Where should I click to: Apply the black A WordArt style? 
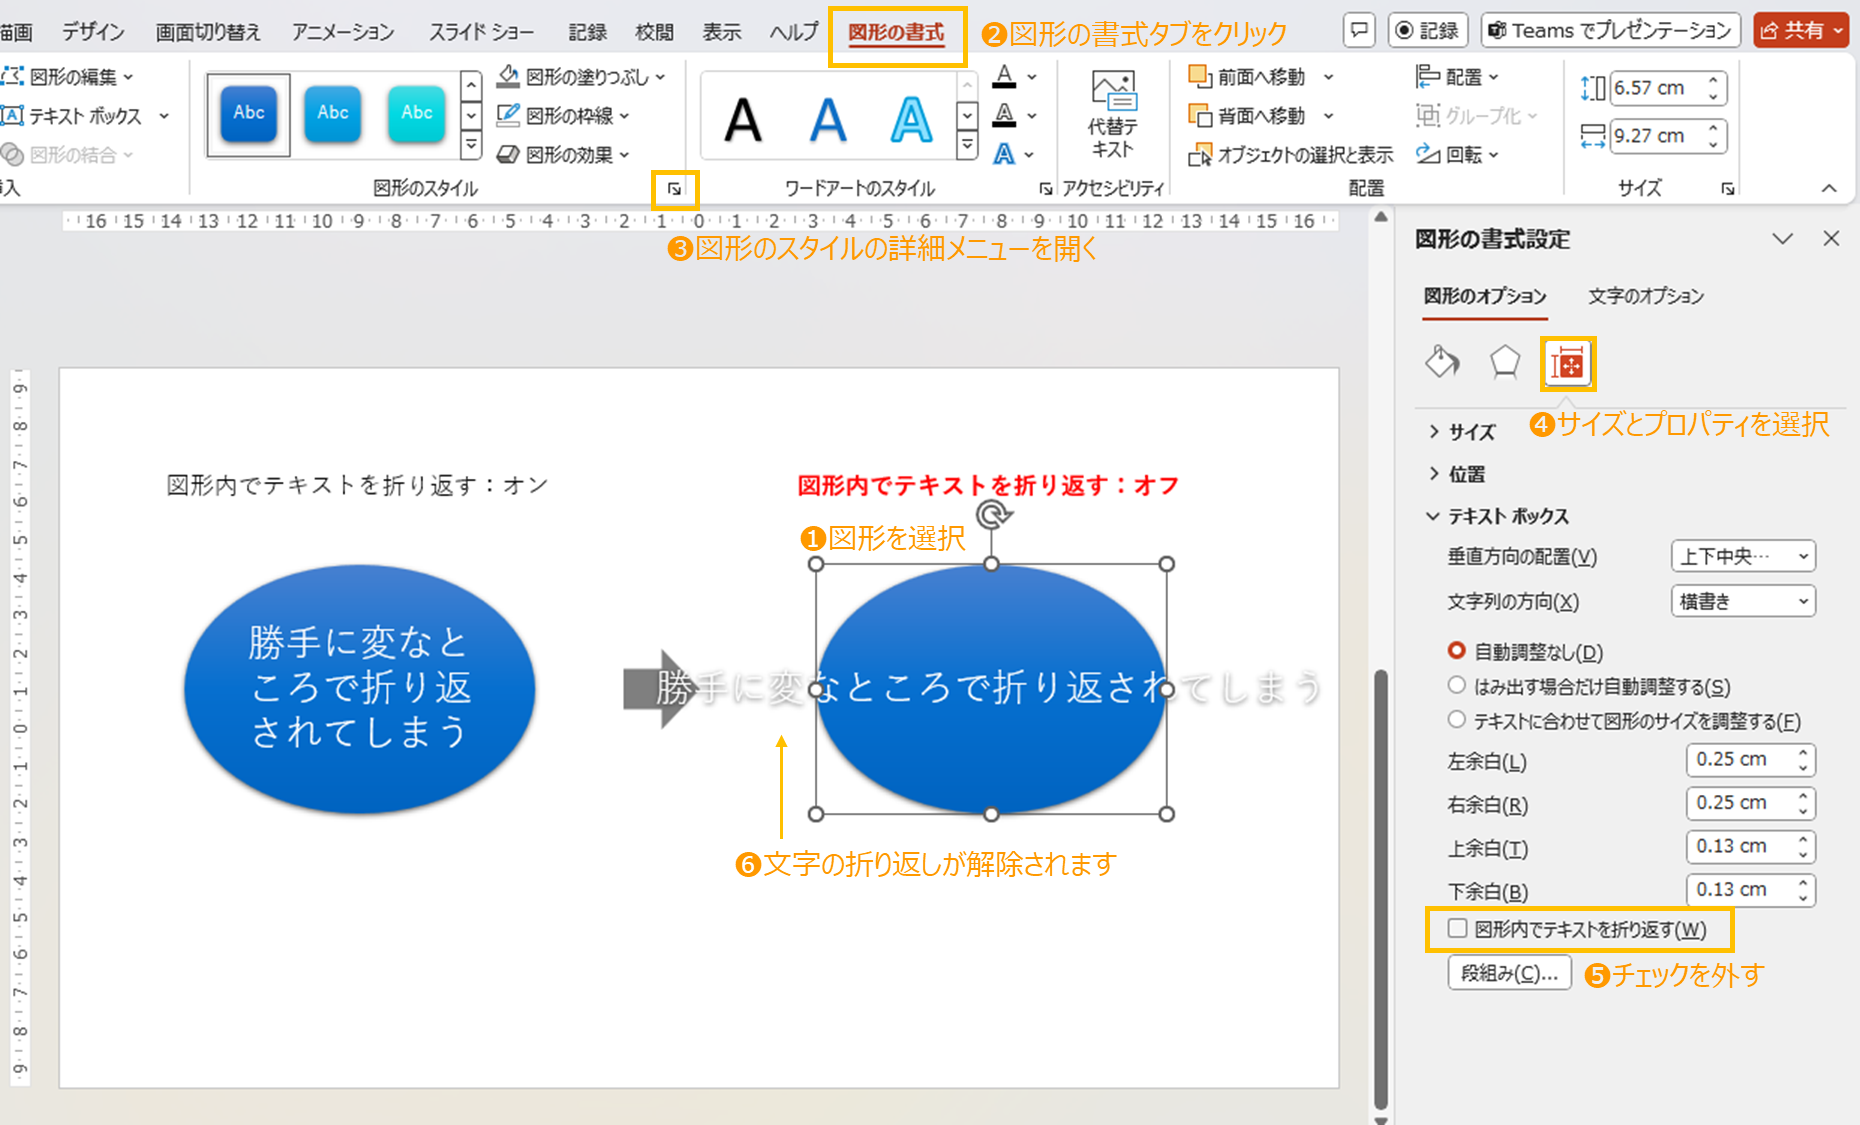[x=743, y=120]
